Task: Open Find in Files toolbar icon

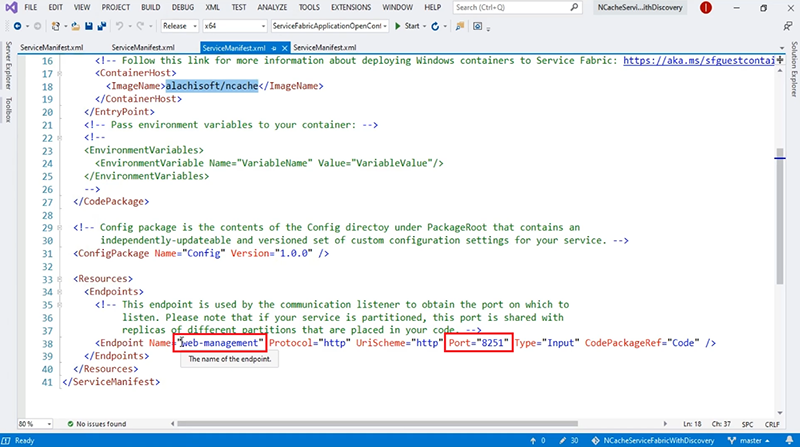Action: tap(460, 26)
